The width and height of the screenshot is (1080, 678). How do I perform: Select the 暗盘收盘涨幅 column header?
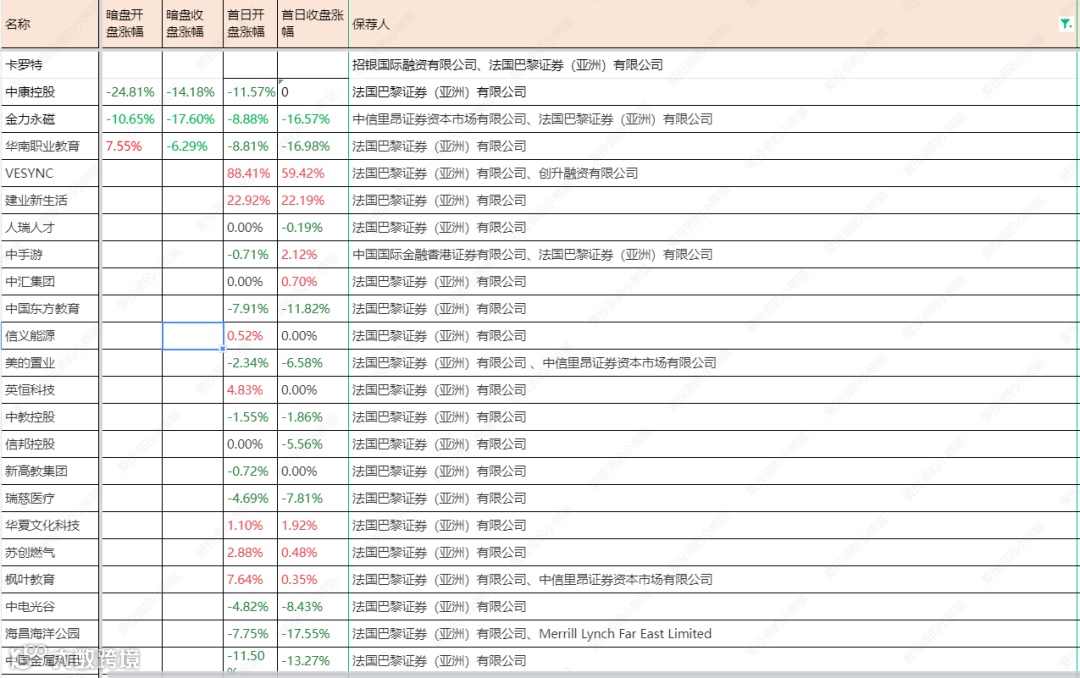pos(193,24)
